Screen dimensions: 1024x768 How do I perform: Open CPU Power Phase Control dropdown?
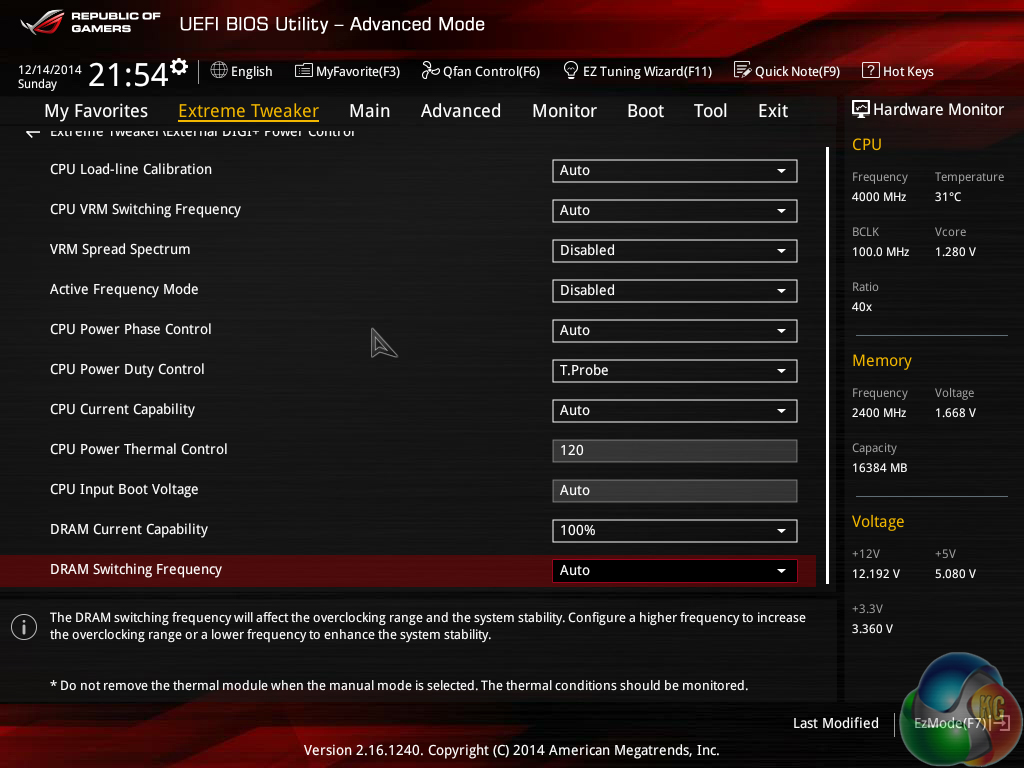click(675, 330)
